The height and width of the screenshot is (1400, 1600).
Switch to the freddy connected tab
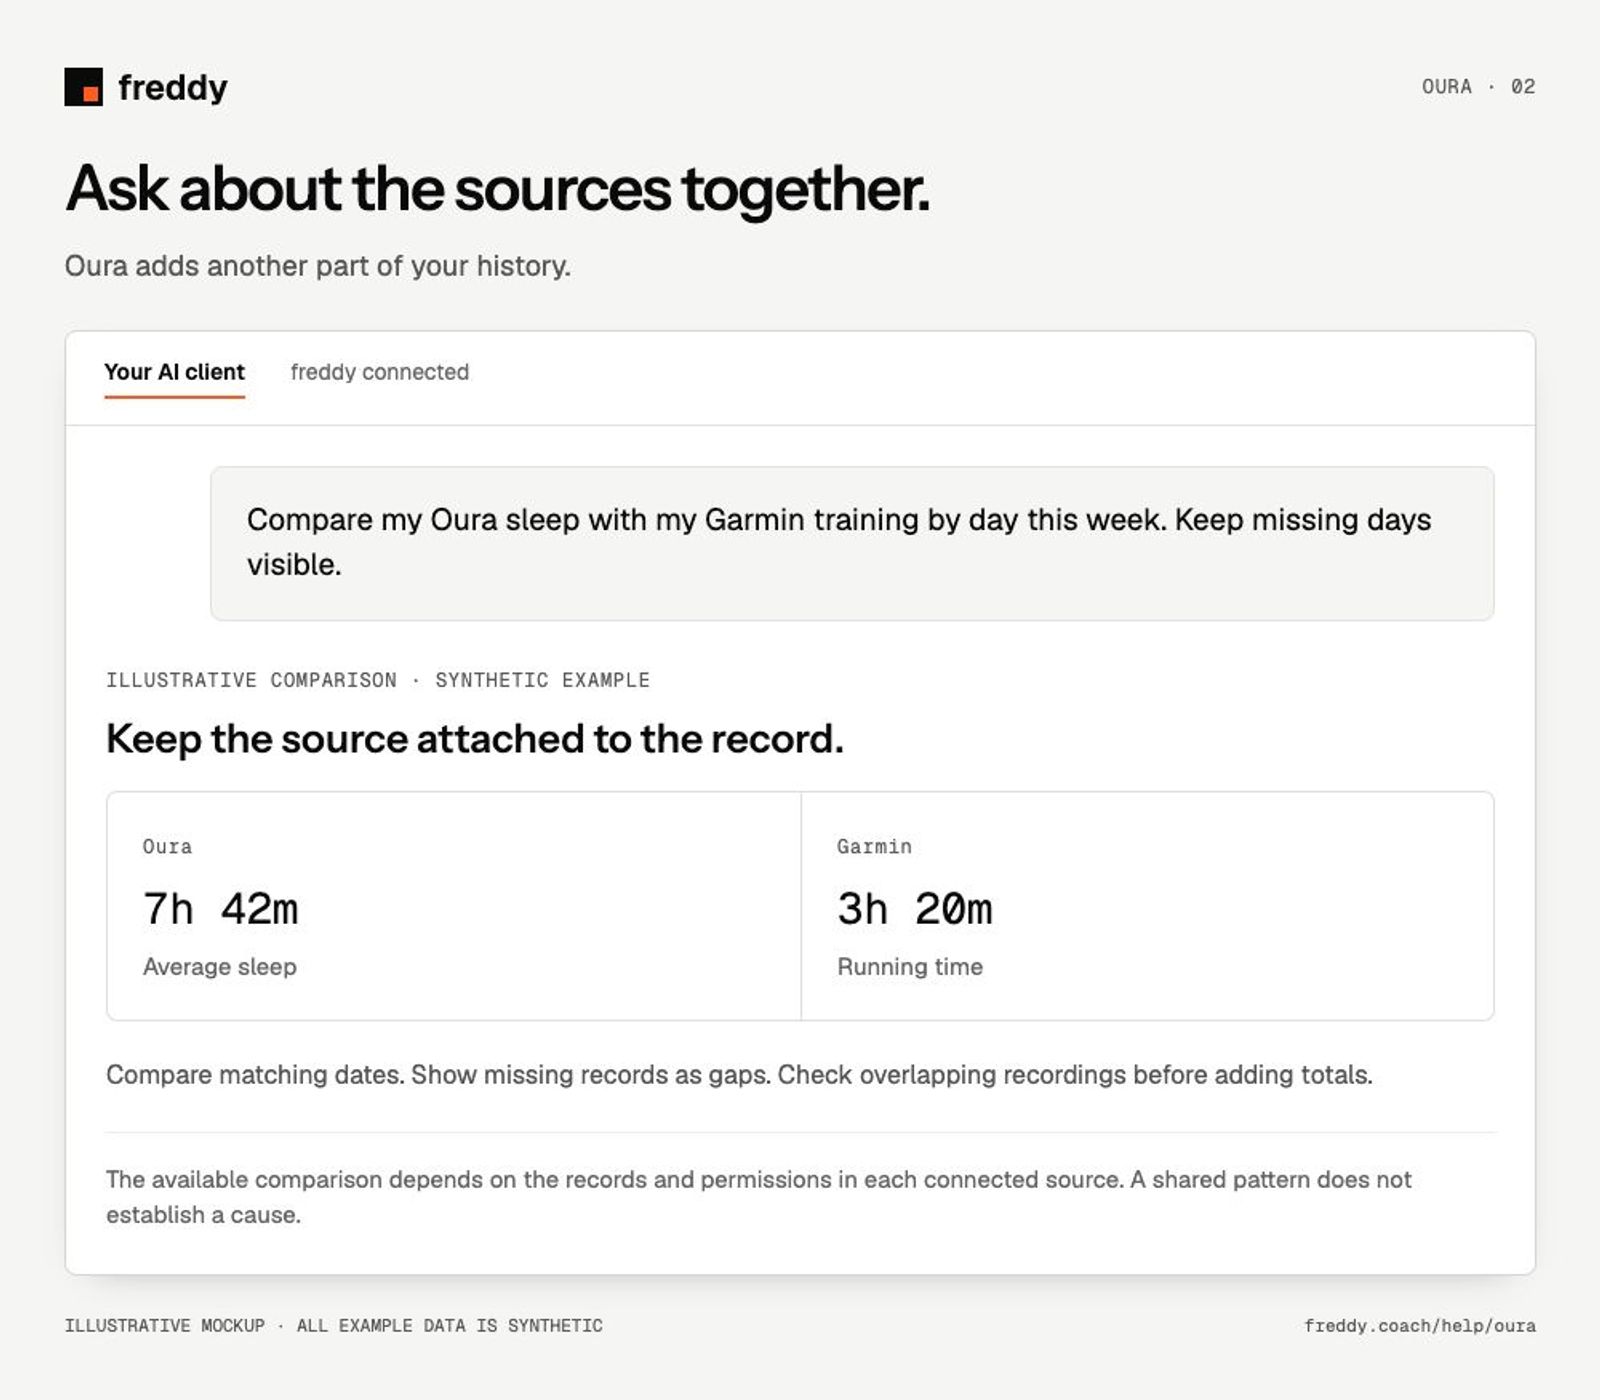tap(379, 372)
